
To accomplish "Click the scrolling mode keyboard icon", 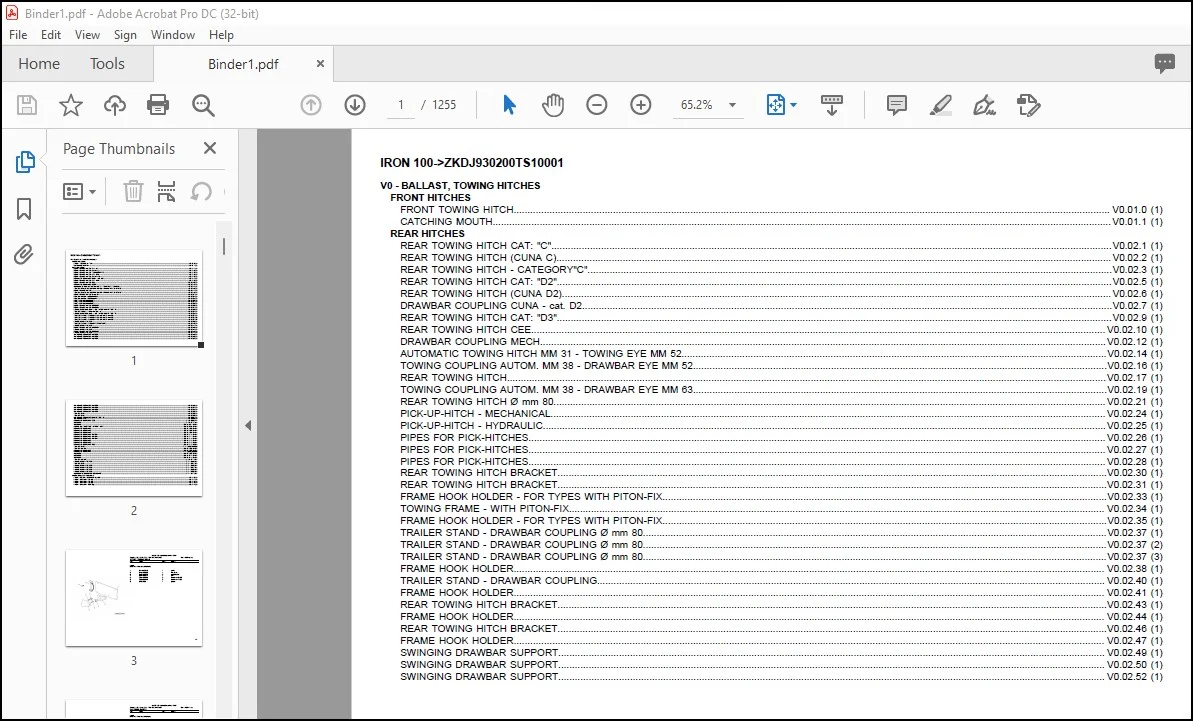I will click(x=832, y=105).
